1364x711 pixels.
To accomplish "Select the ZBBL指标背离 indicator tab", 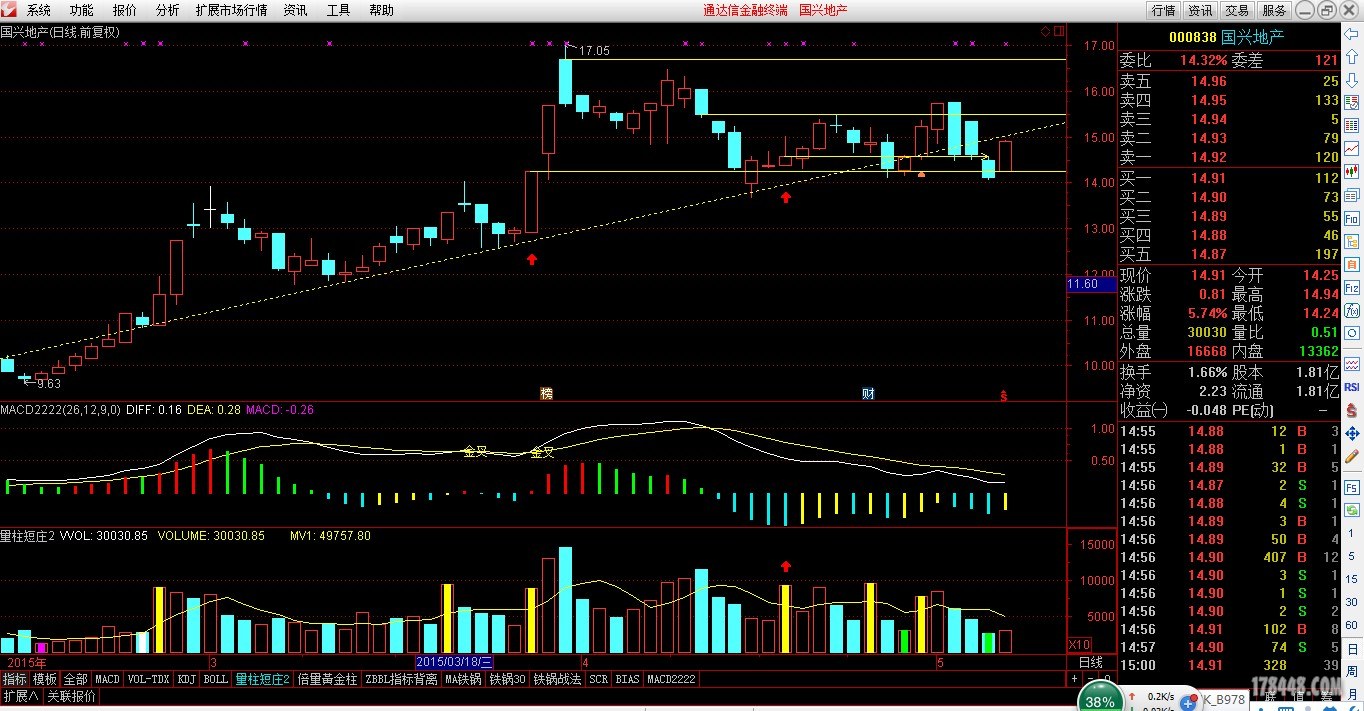I will (x=401, y=679).
